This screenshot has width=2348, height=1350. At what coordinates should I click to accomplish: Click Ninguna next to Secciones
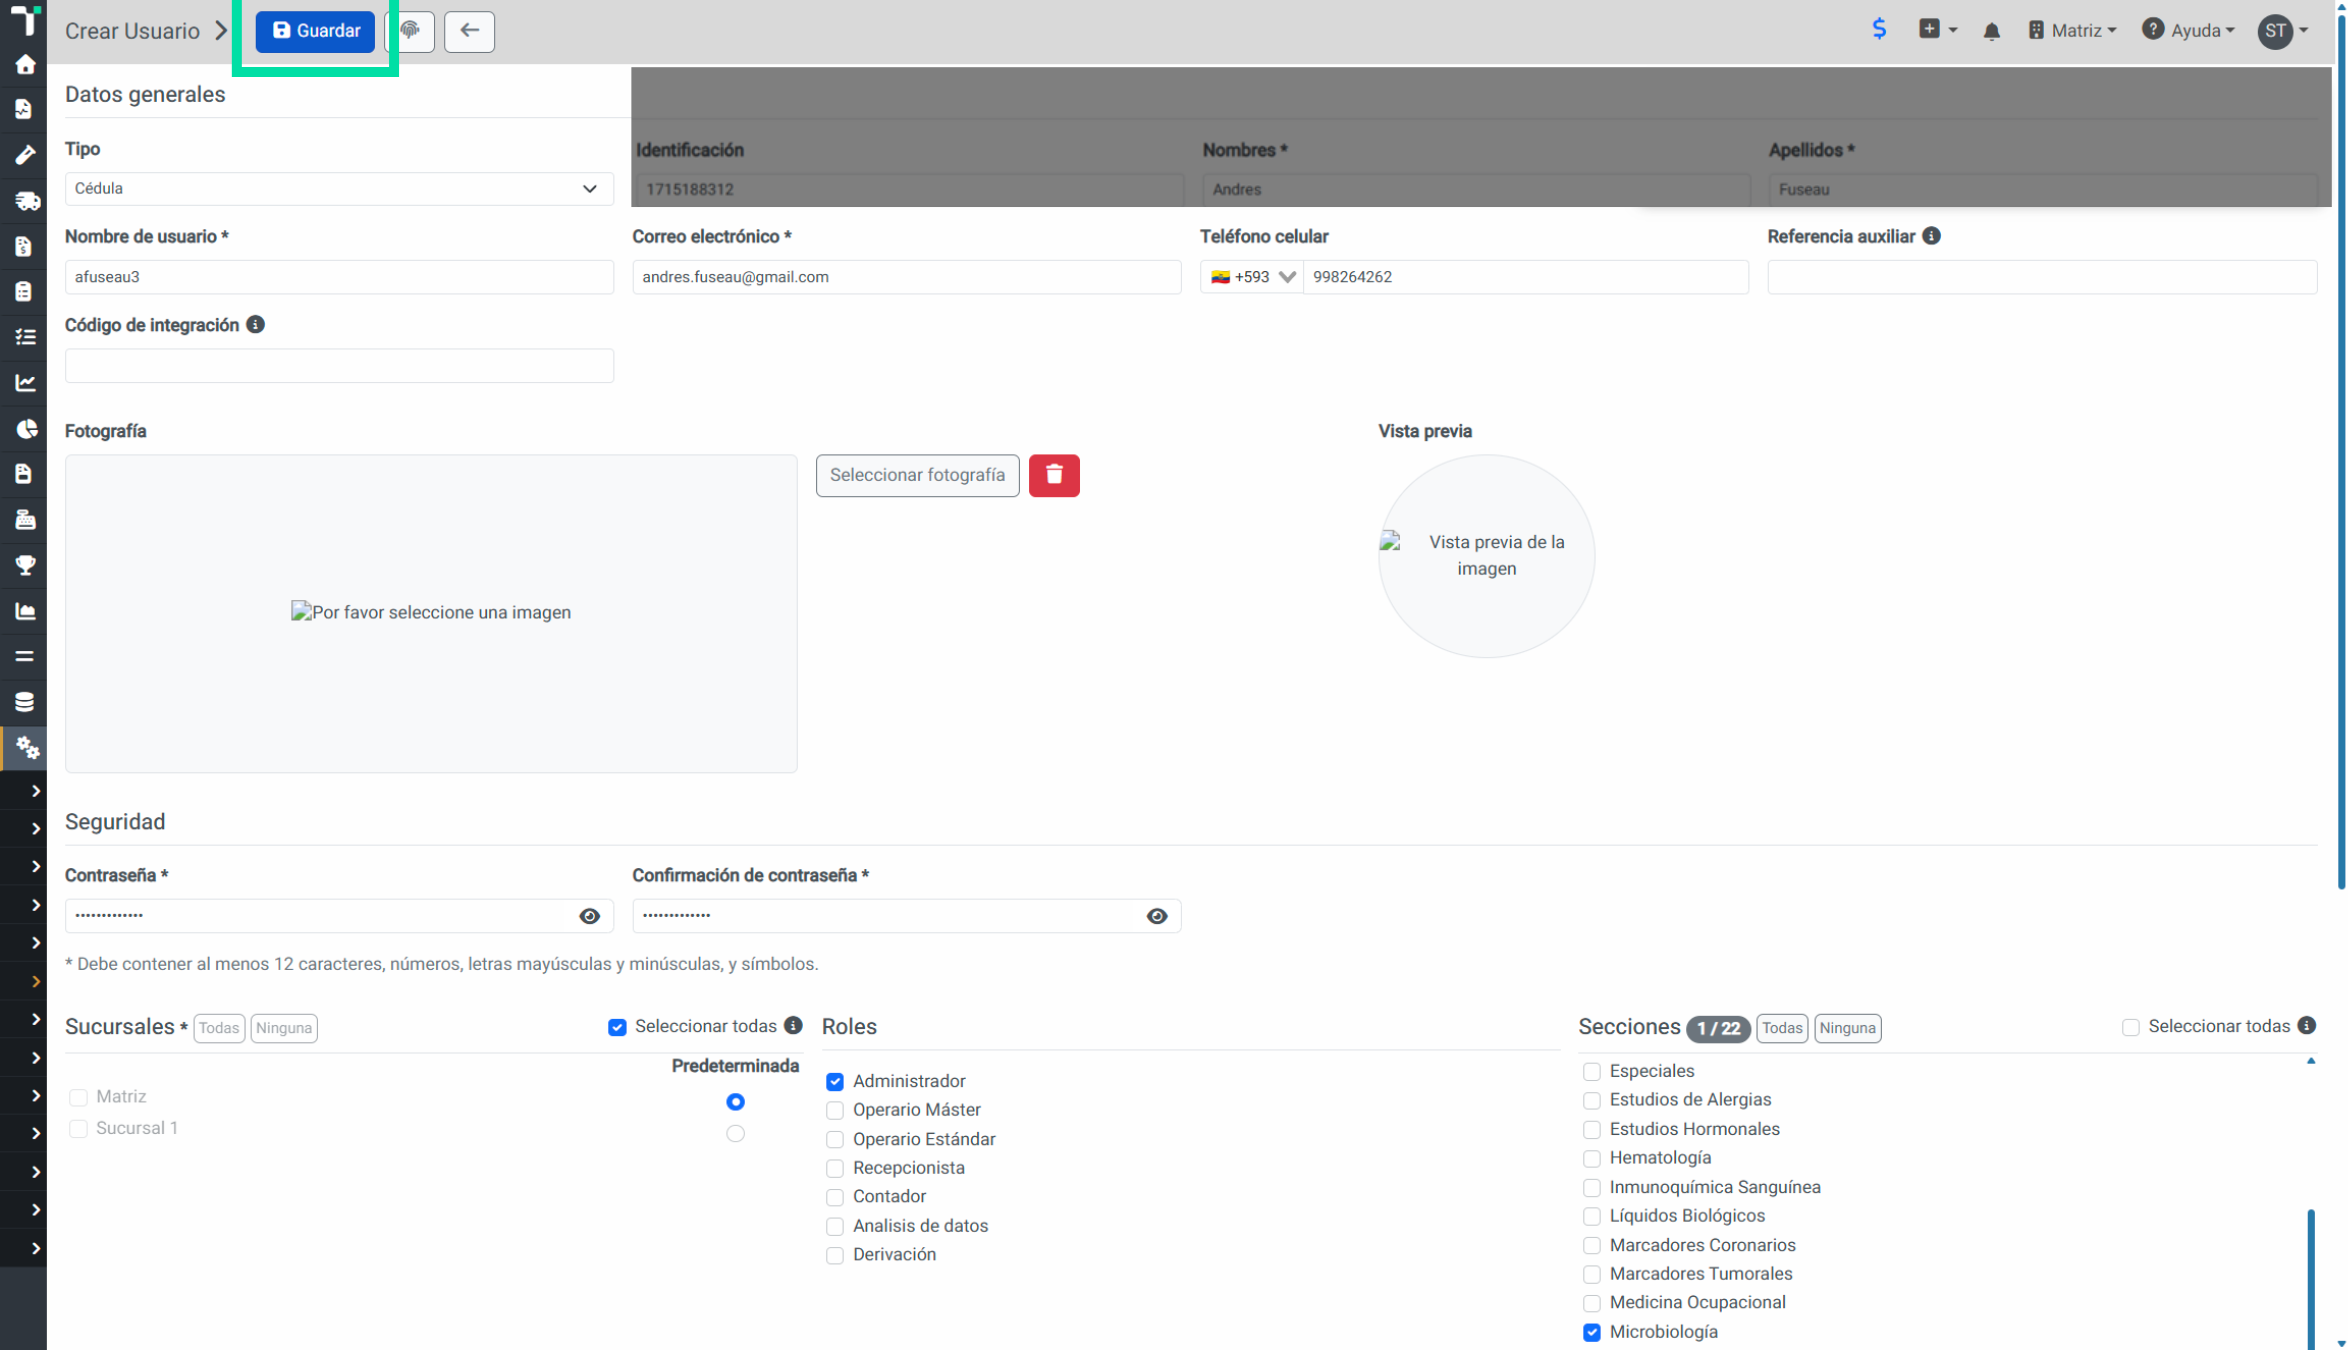click(1848, 1028)
